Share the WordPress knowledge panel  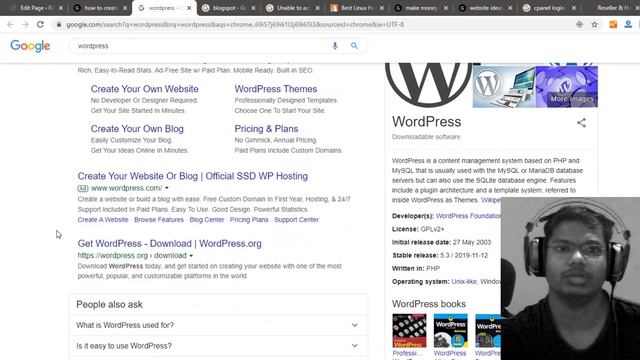[x=581, y=122]
